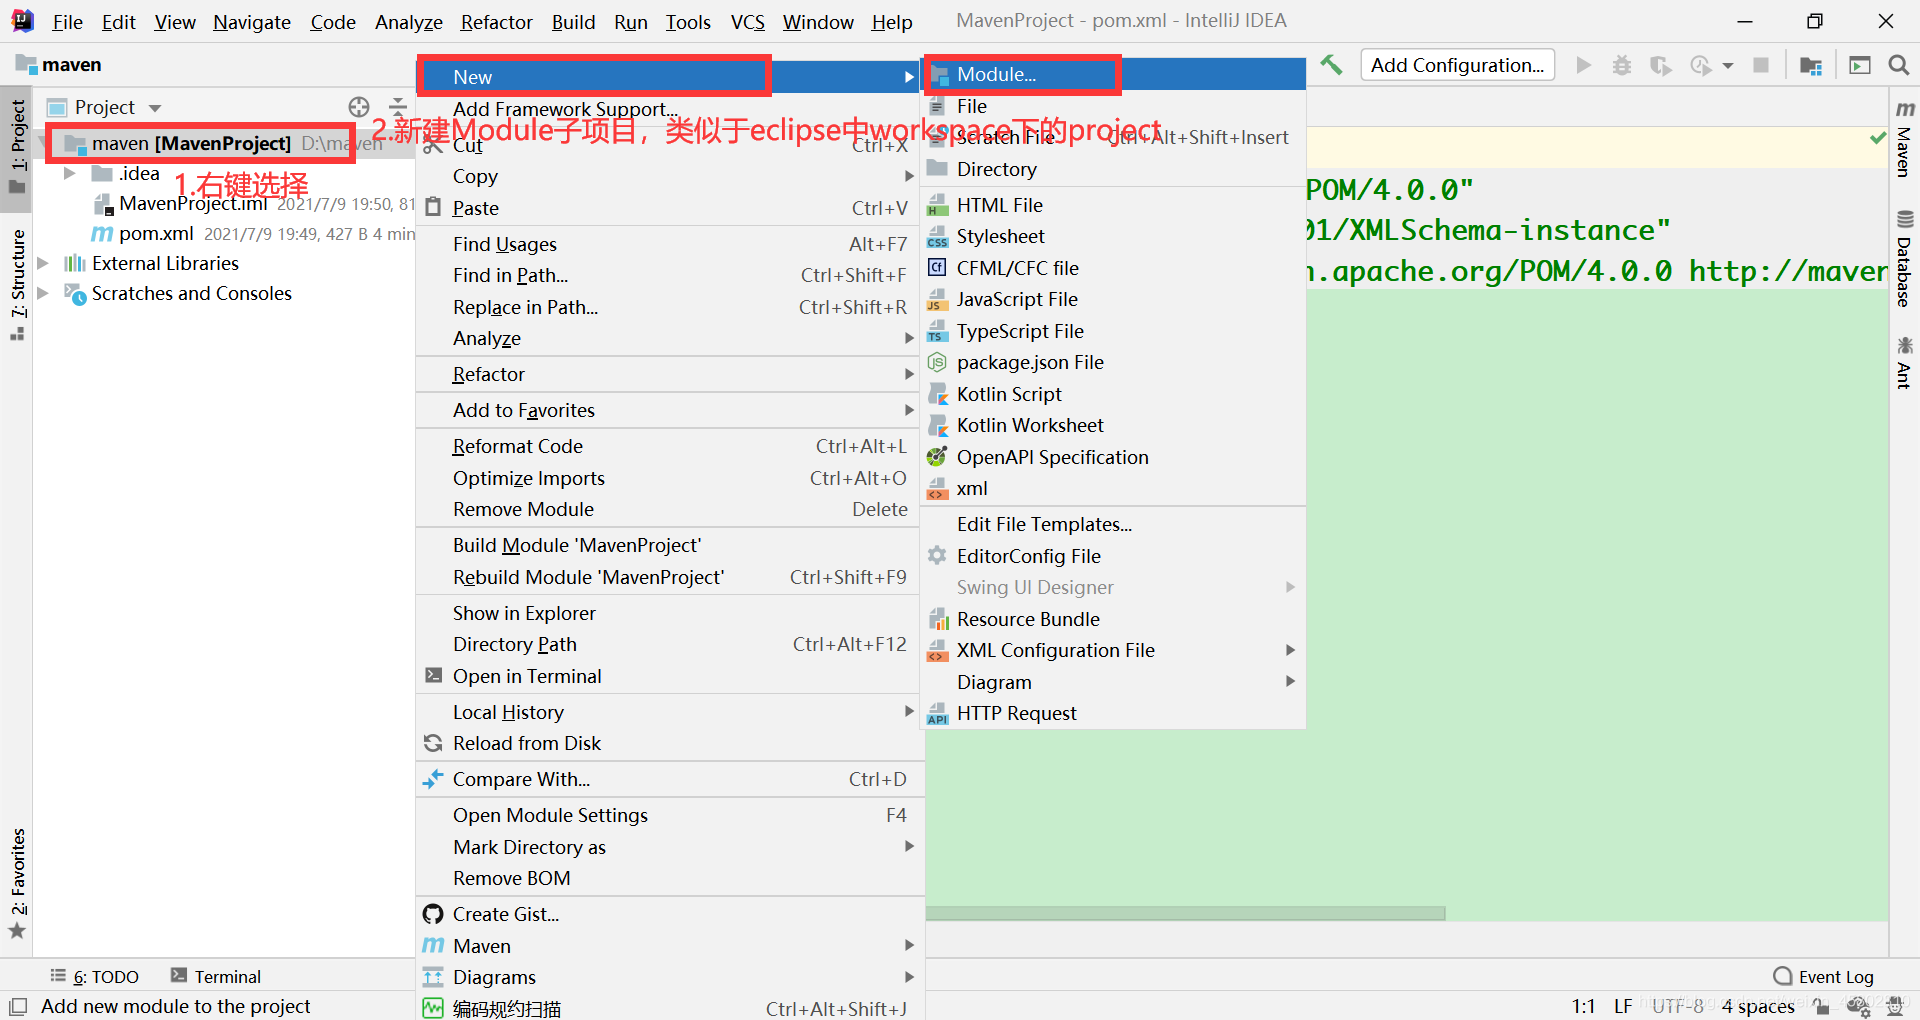The height and width of the screenshot is (1020, 1920).
Task: Open the Maven tool window on right sidebar
Action: (x=1904, y=139)
